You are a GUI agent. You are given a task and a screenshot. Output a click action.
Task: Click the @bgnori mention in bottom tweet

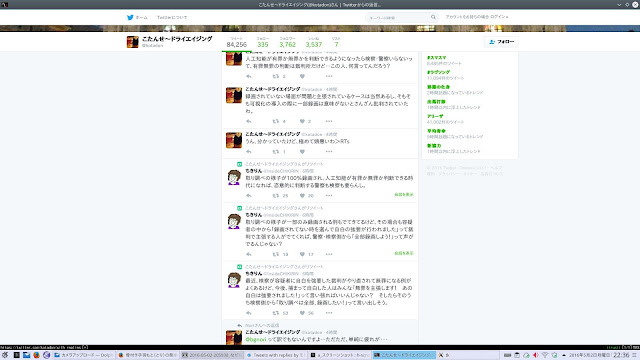click(x=256, y=339)
